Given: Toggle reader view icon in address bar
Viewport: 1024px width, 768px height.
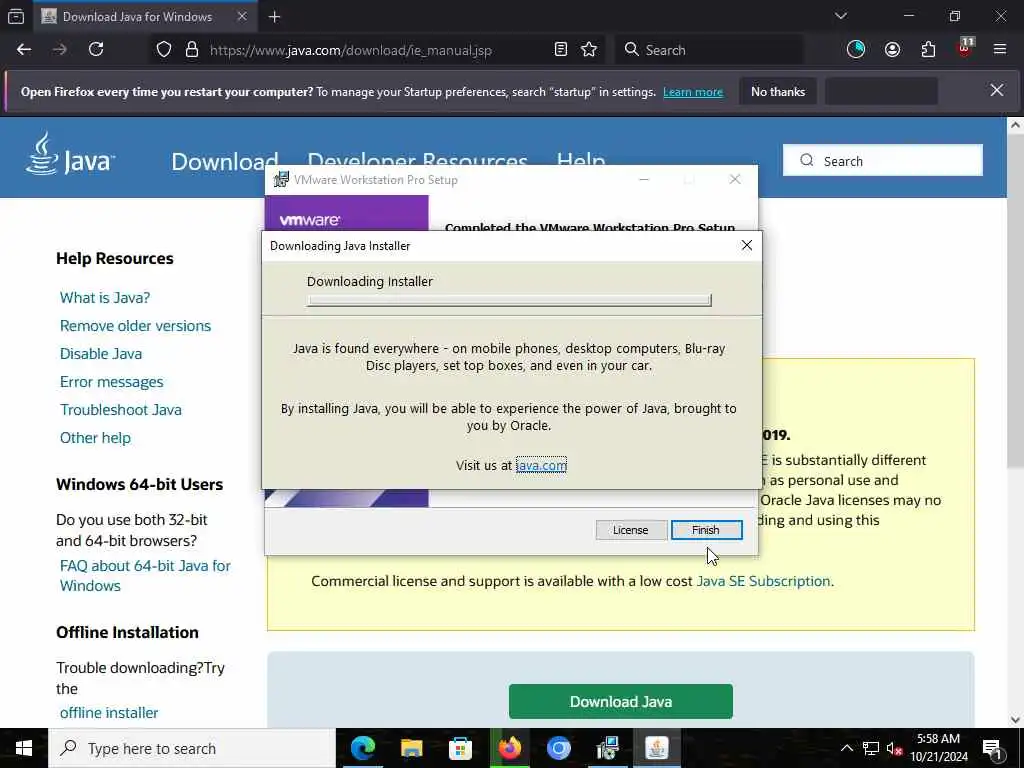Looking at the screenshot, I should point(560,50).
